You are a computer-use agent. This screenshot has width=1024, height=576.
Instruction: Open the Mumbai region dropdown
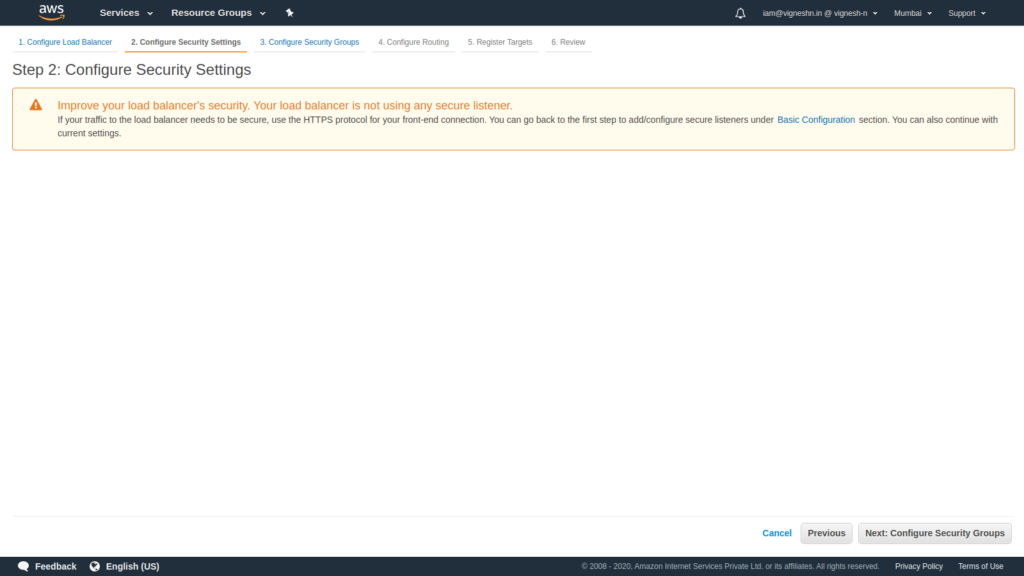(912, 13)
